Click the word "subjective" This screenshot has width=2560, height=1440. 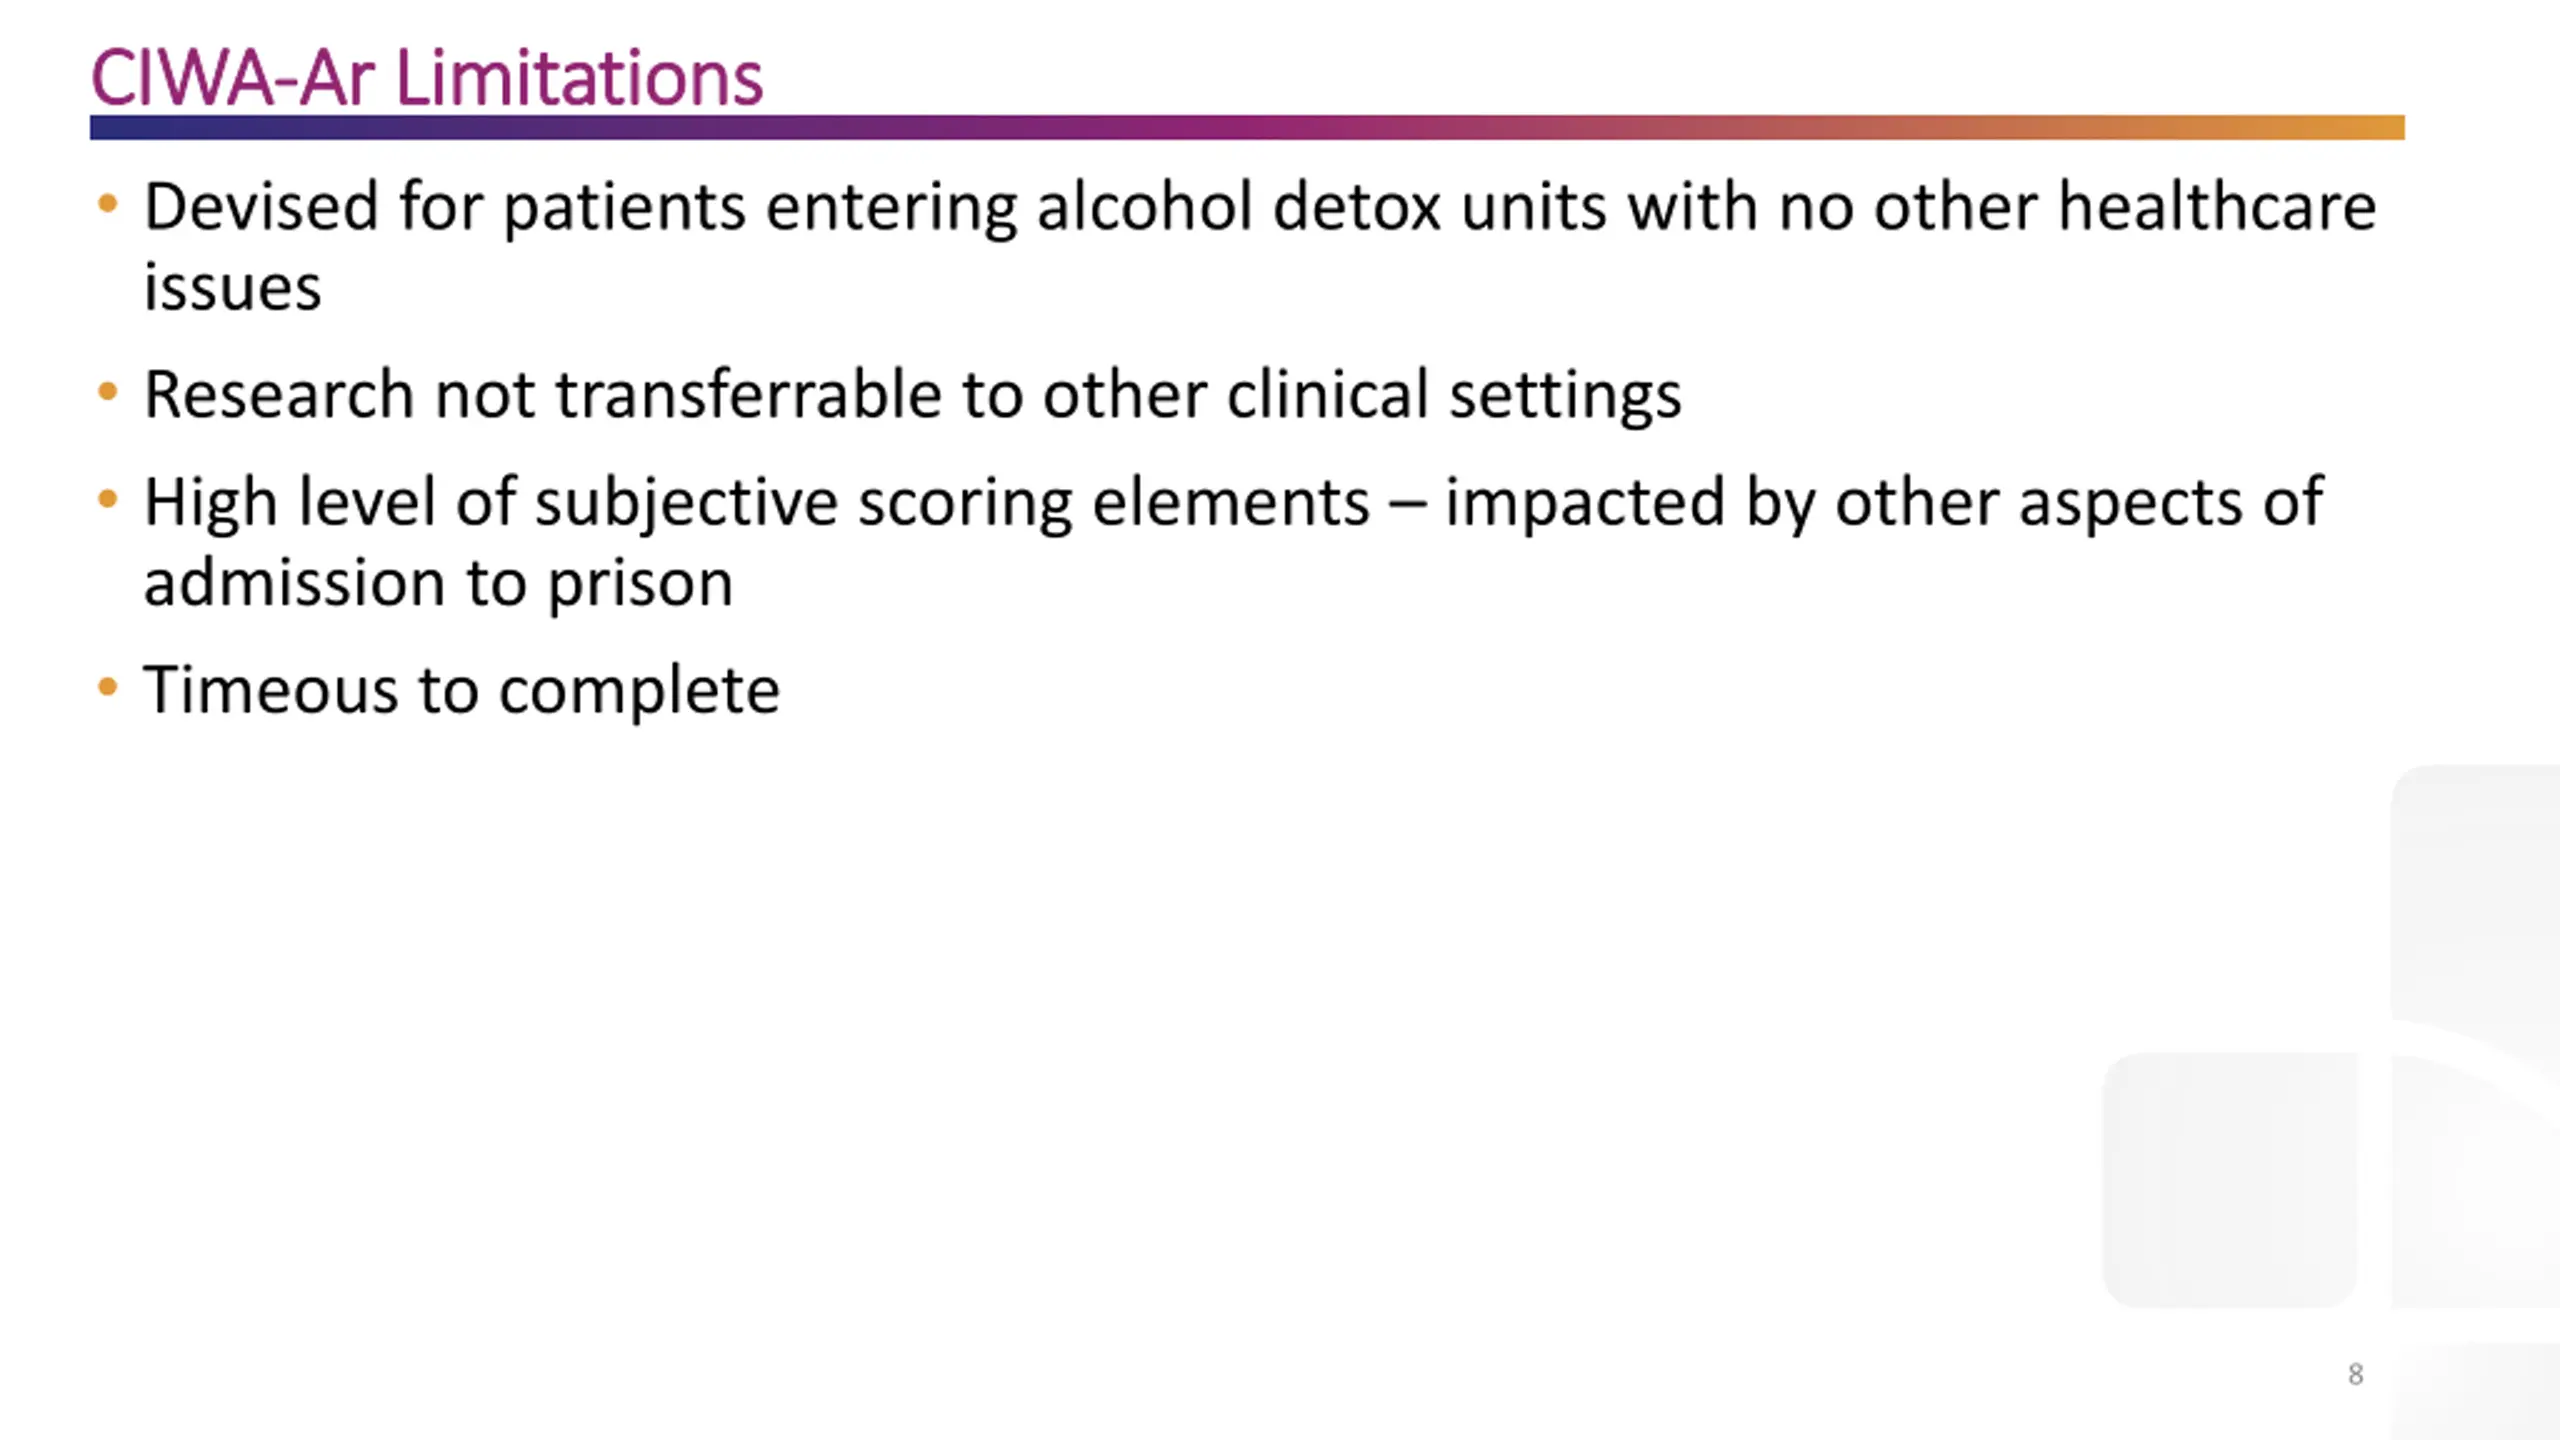pyautogui.click(x=686, y=503)
